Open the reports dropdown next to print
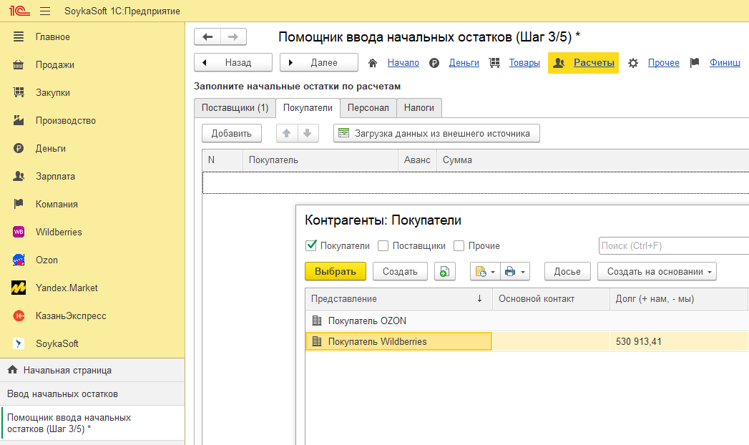This screenshot has height=445, width=749. (484, 272)
